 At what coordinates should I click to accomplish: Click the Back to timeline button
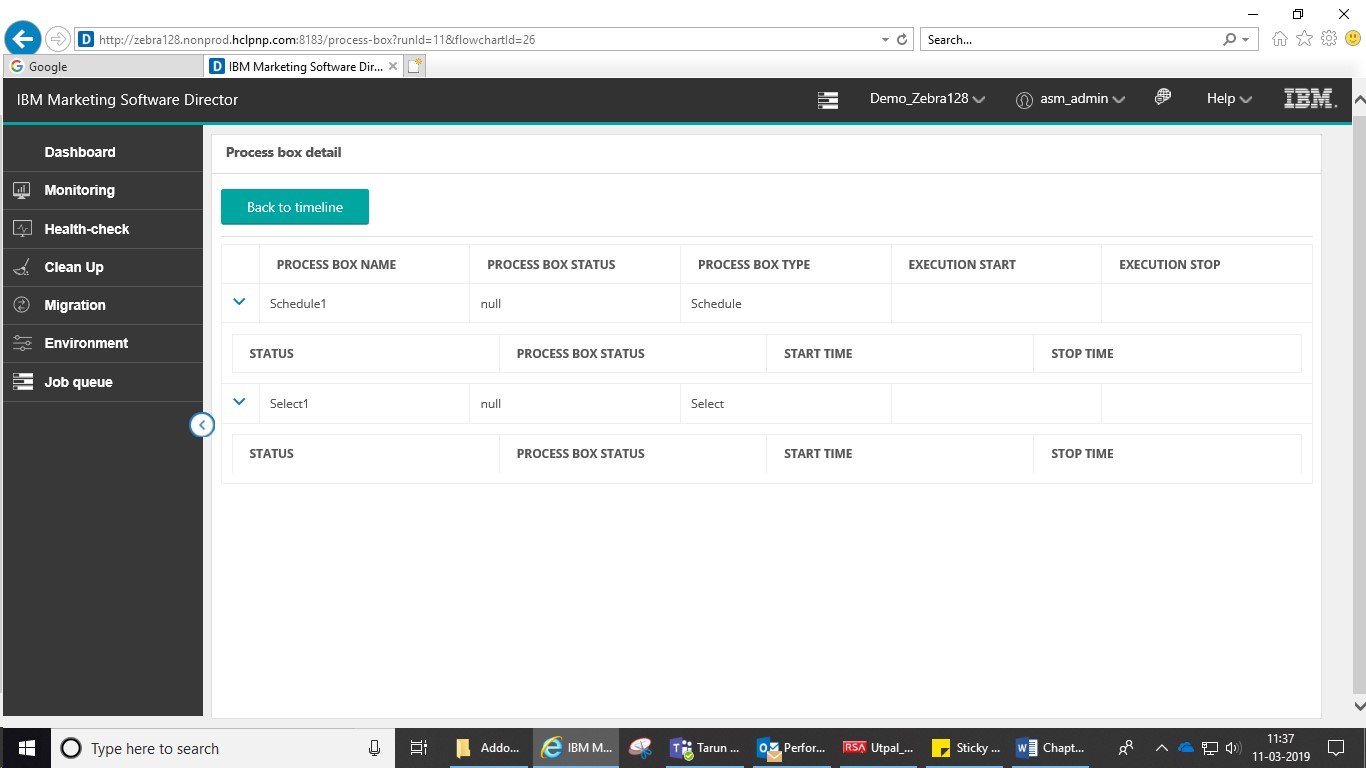point(295,207)
